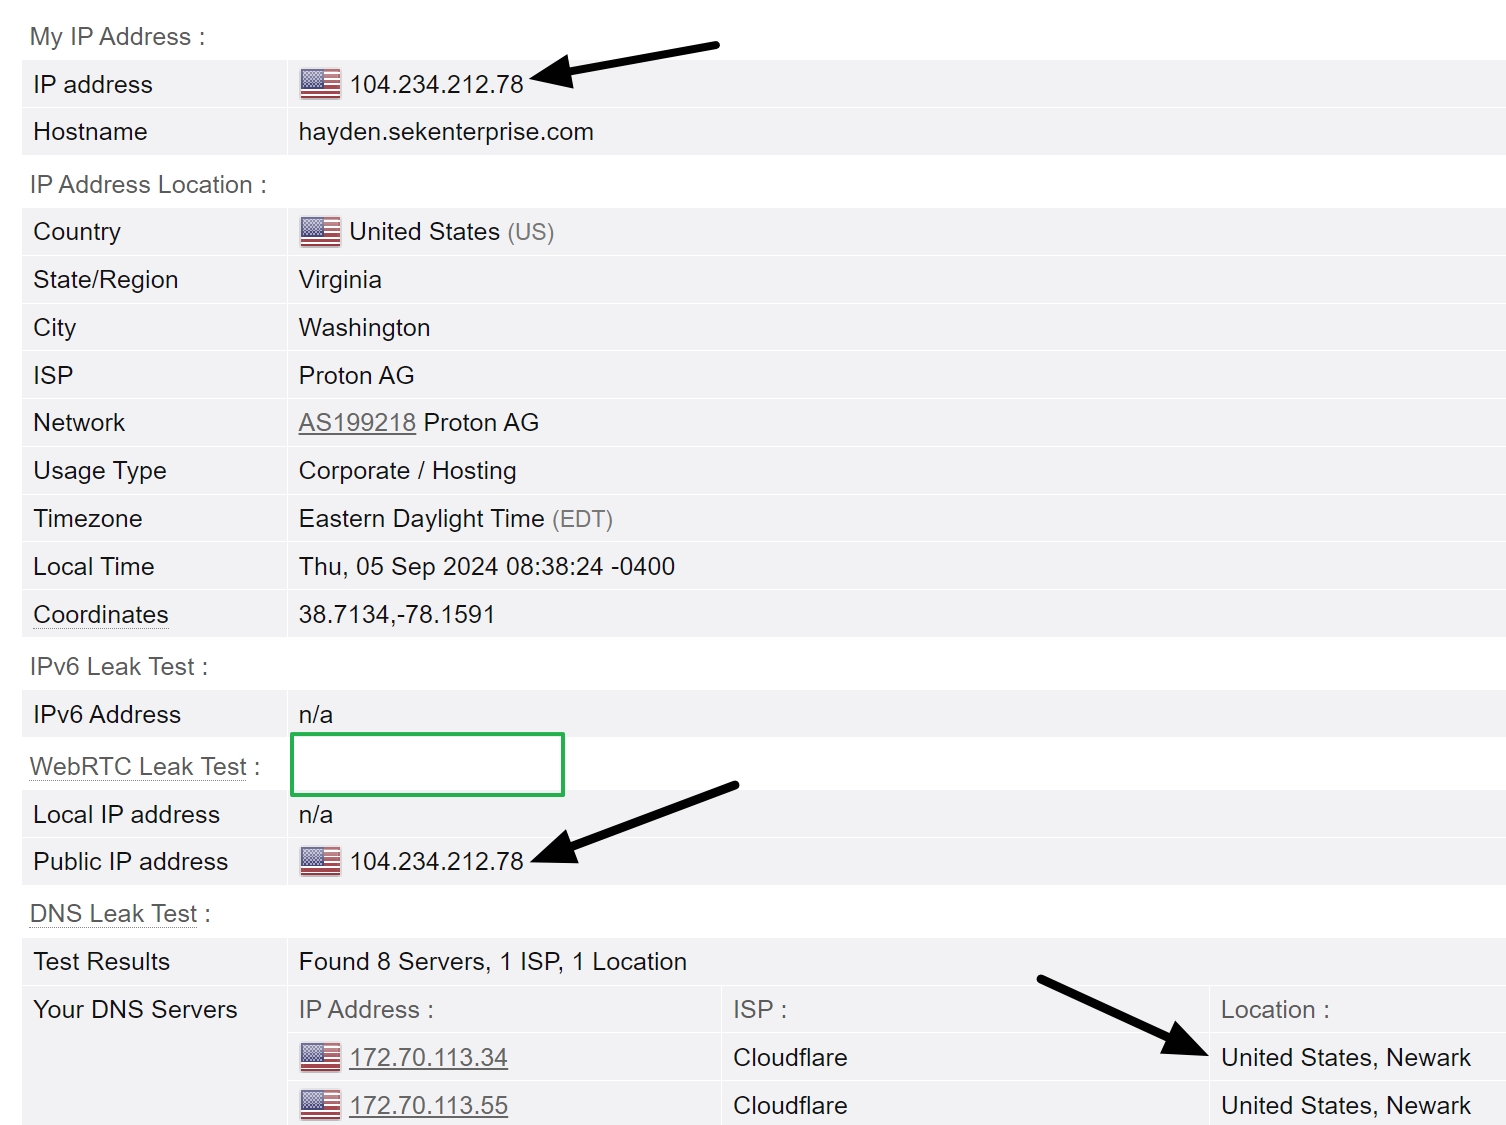Open the AS199218 network link

(357, 422)
